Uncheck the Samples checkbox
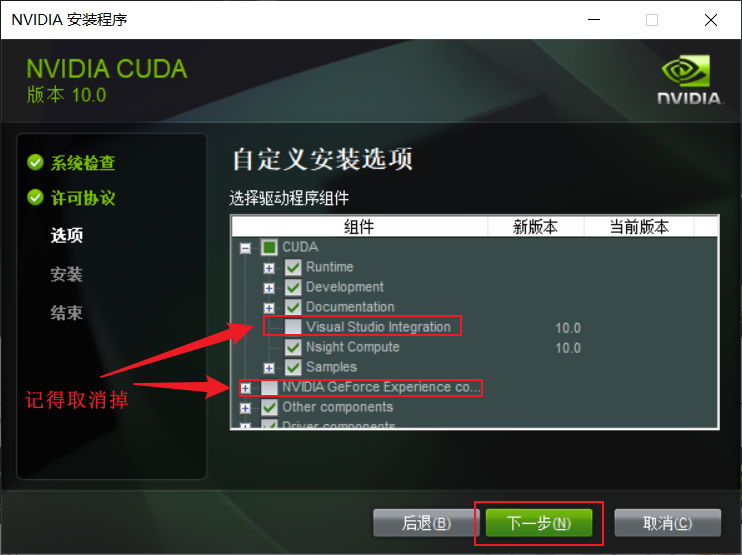Viewport: 742px width, 555px height. [293, 367]
